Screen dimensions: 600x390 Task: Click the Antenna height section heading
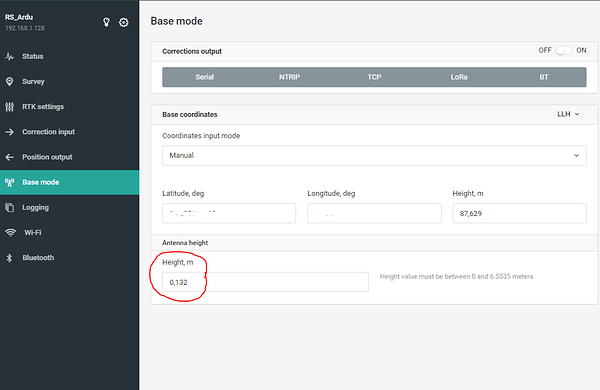[x=185, y=243]
